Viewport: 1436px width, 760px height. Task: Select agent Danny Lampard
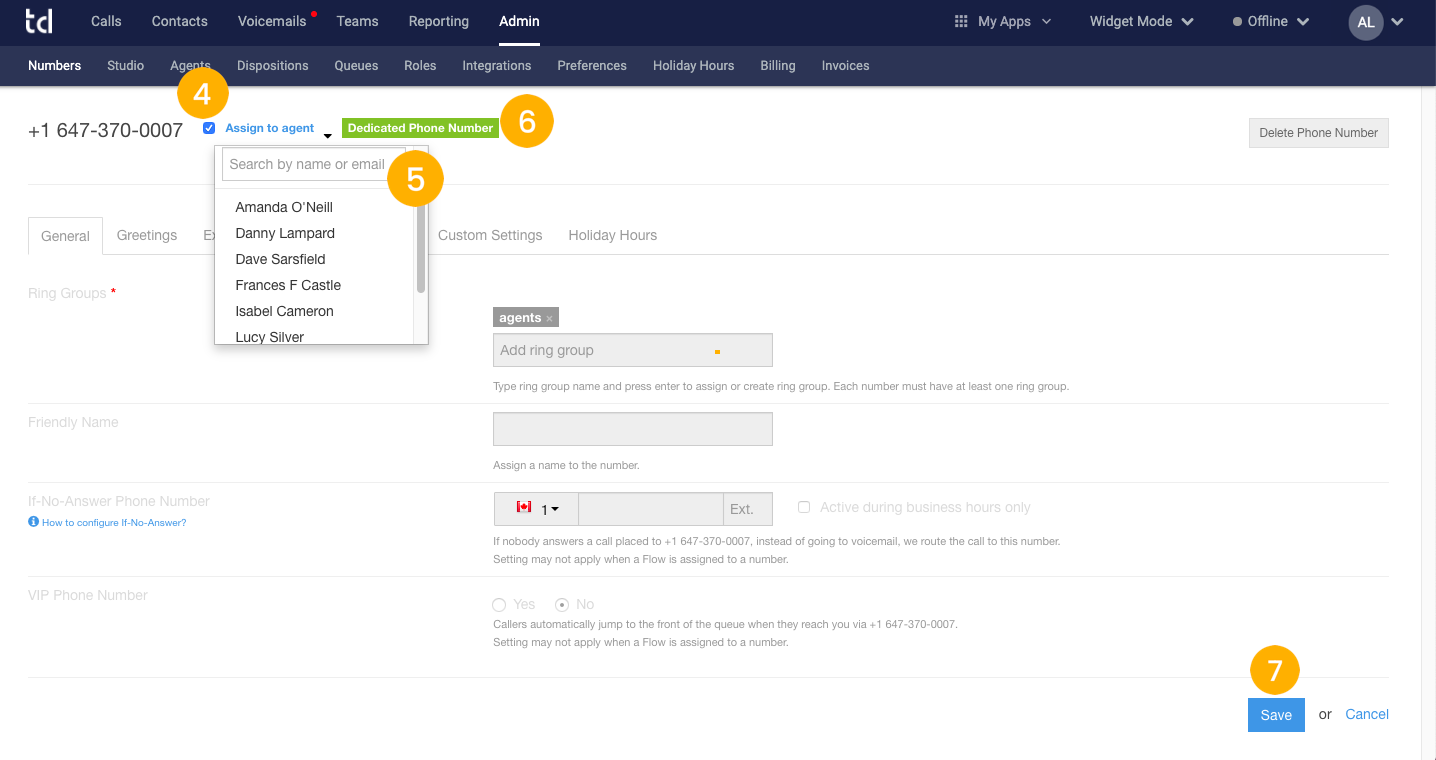[285, 233]
